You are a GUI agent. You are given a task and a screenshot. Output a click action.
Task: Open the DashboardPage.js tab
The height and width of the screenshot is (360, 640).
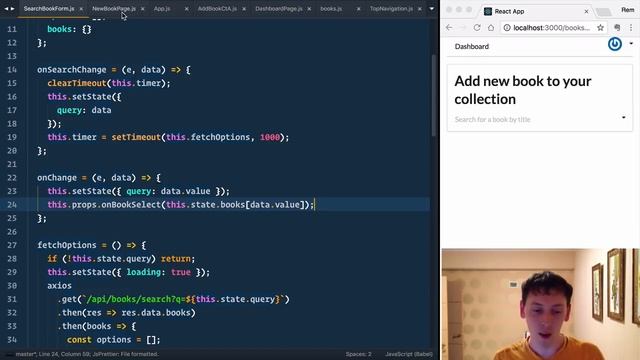coord(279,9)
